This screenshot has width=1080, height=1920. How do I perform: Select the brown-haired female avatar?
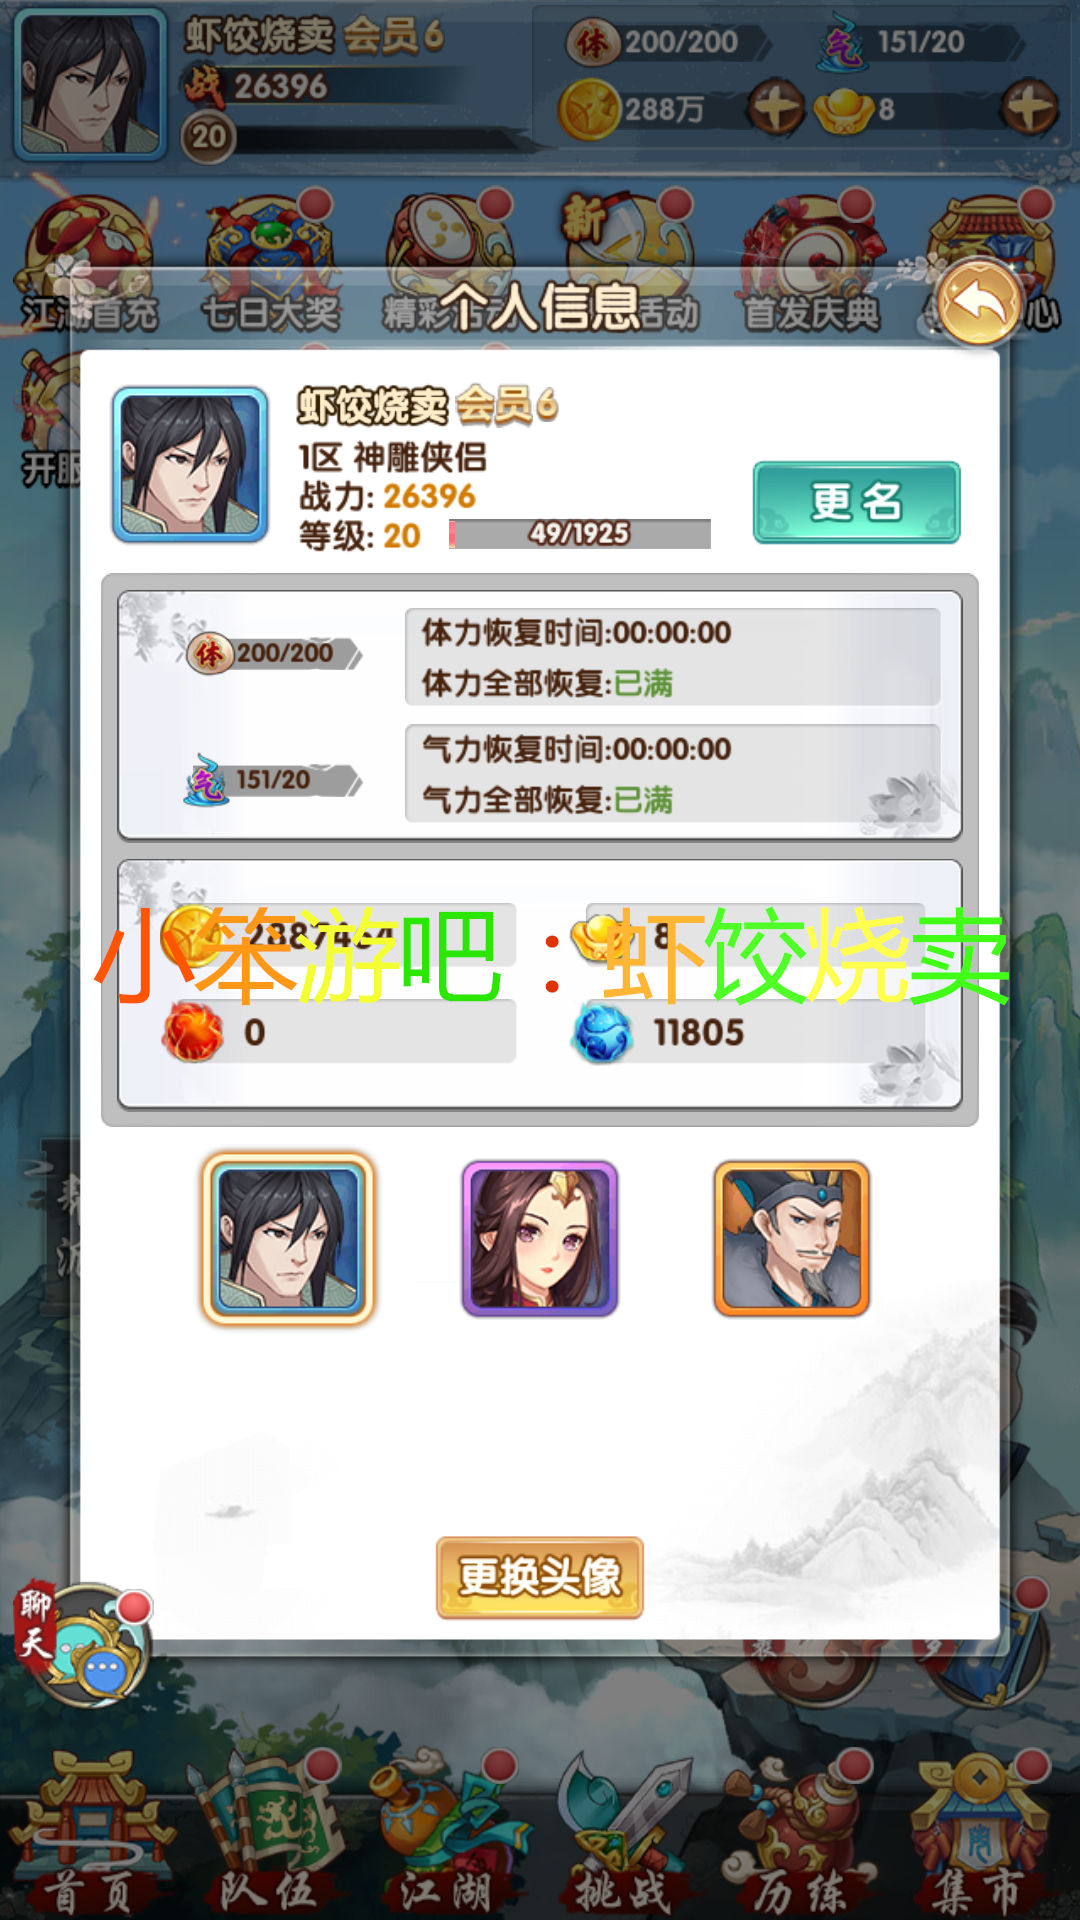pos(540,1238)
